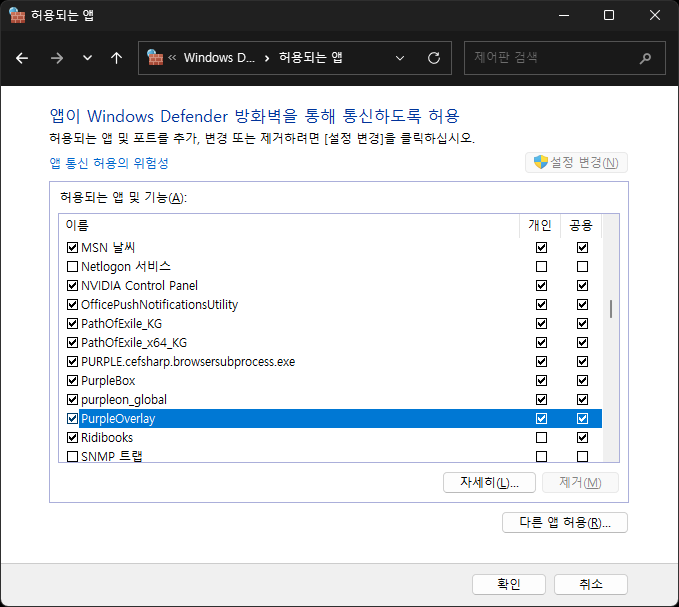Click the Windows D... breadcrumb segment
The image size is (679, 607).
(x=219, y=58)
